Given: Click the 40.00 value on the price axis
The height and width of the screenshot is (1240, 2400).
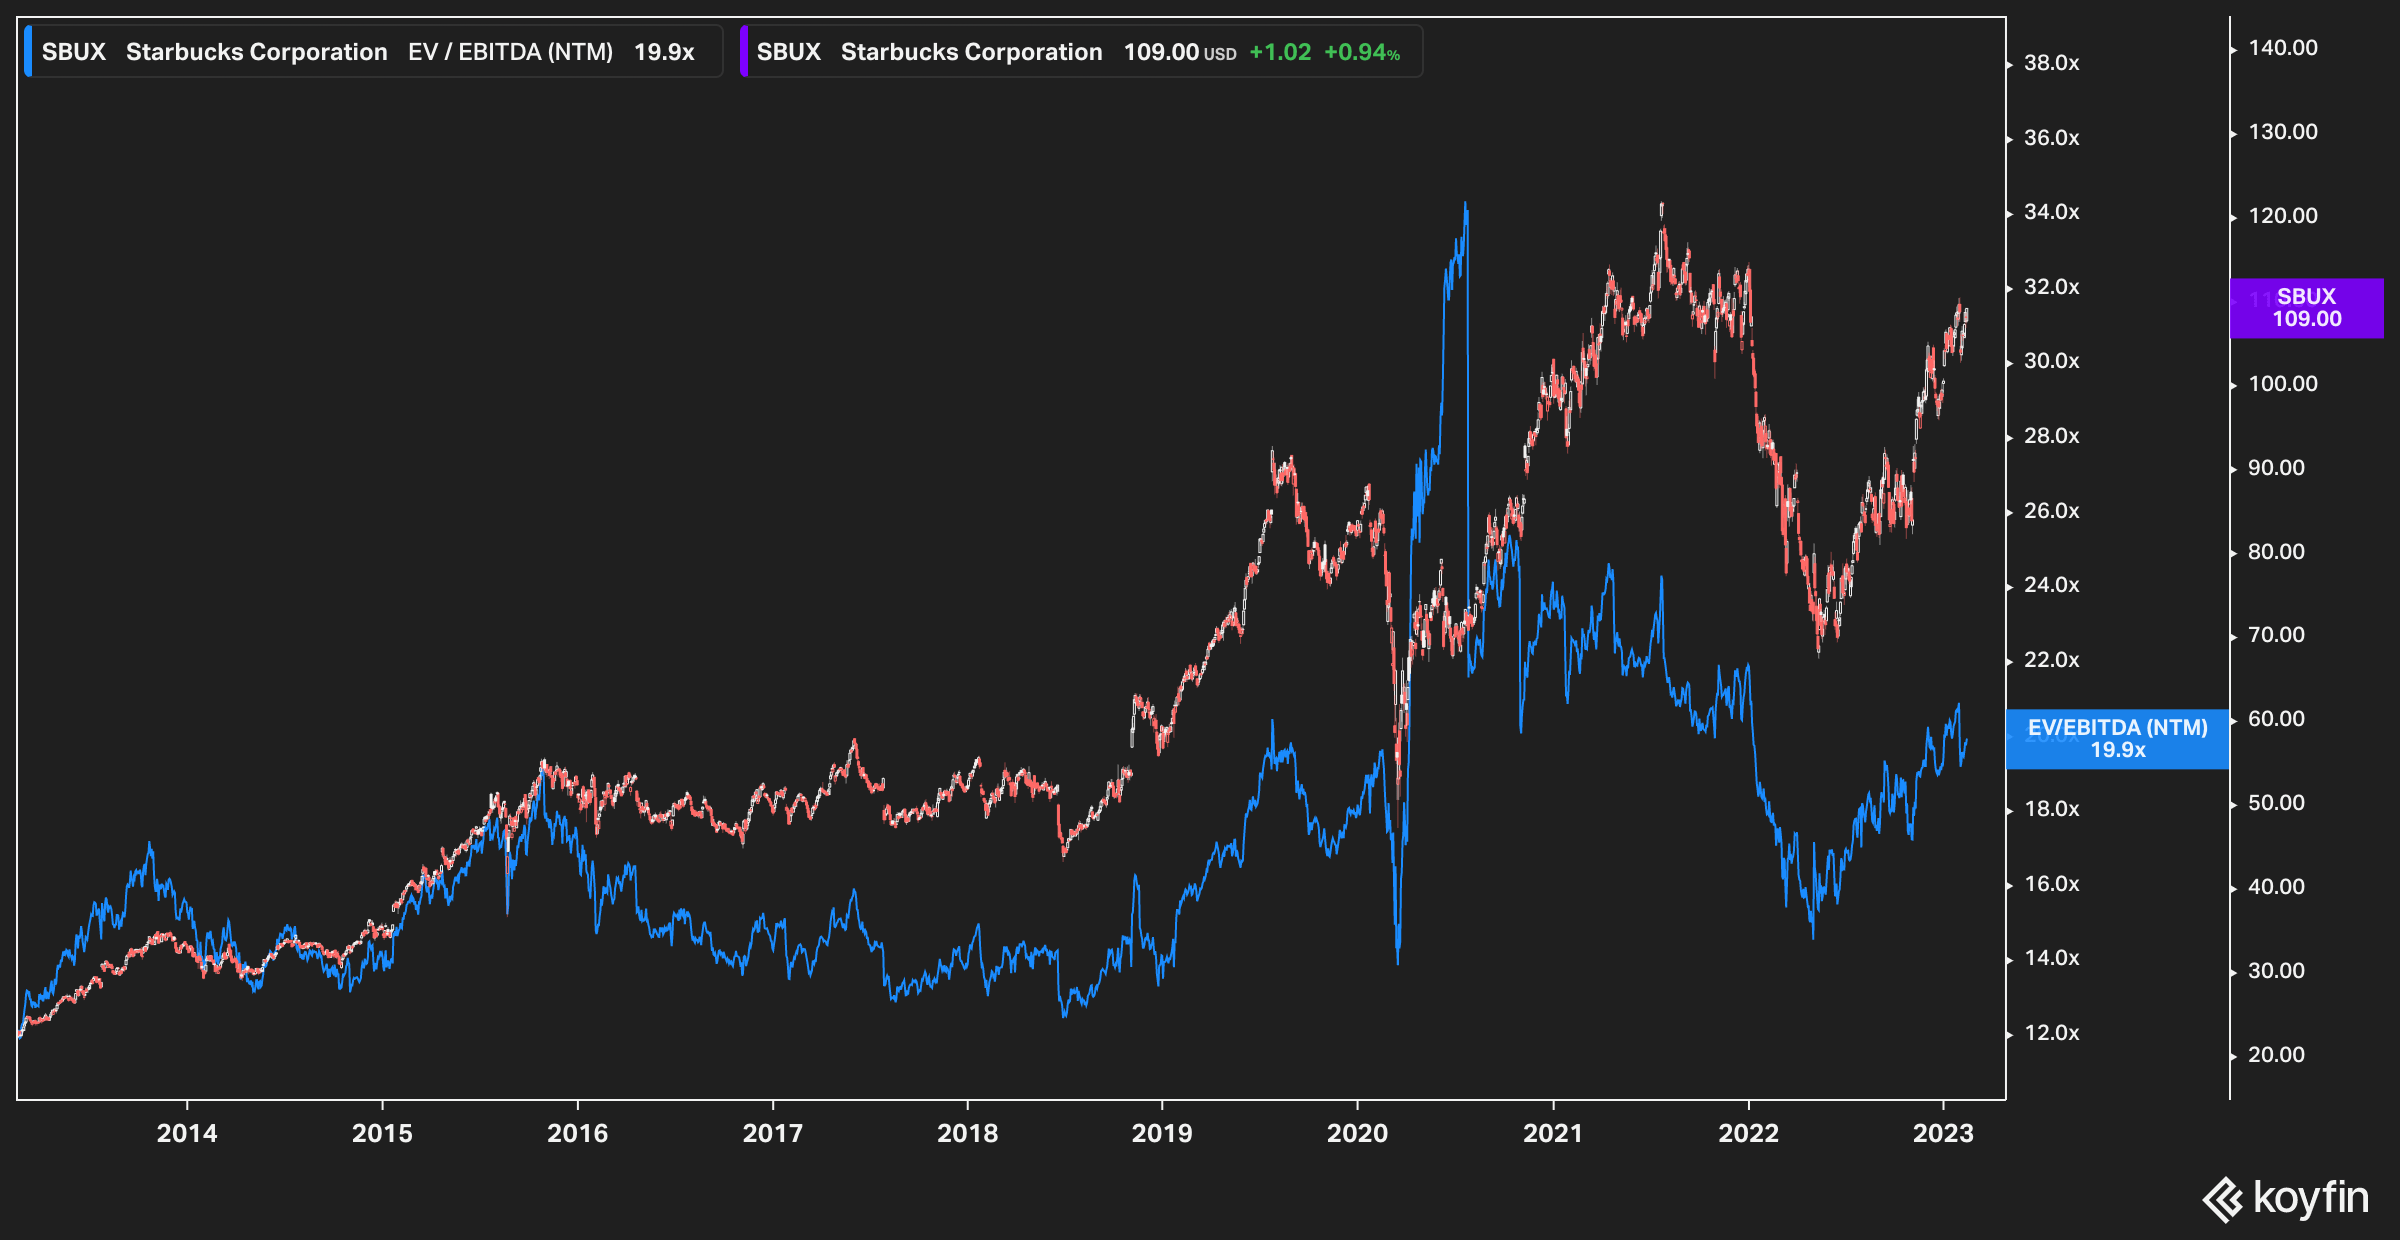Looking at the screenshot, I should [x=2276, y=887].
